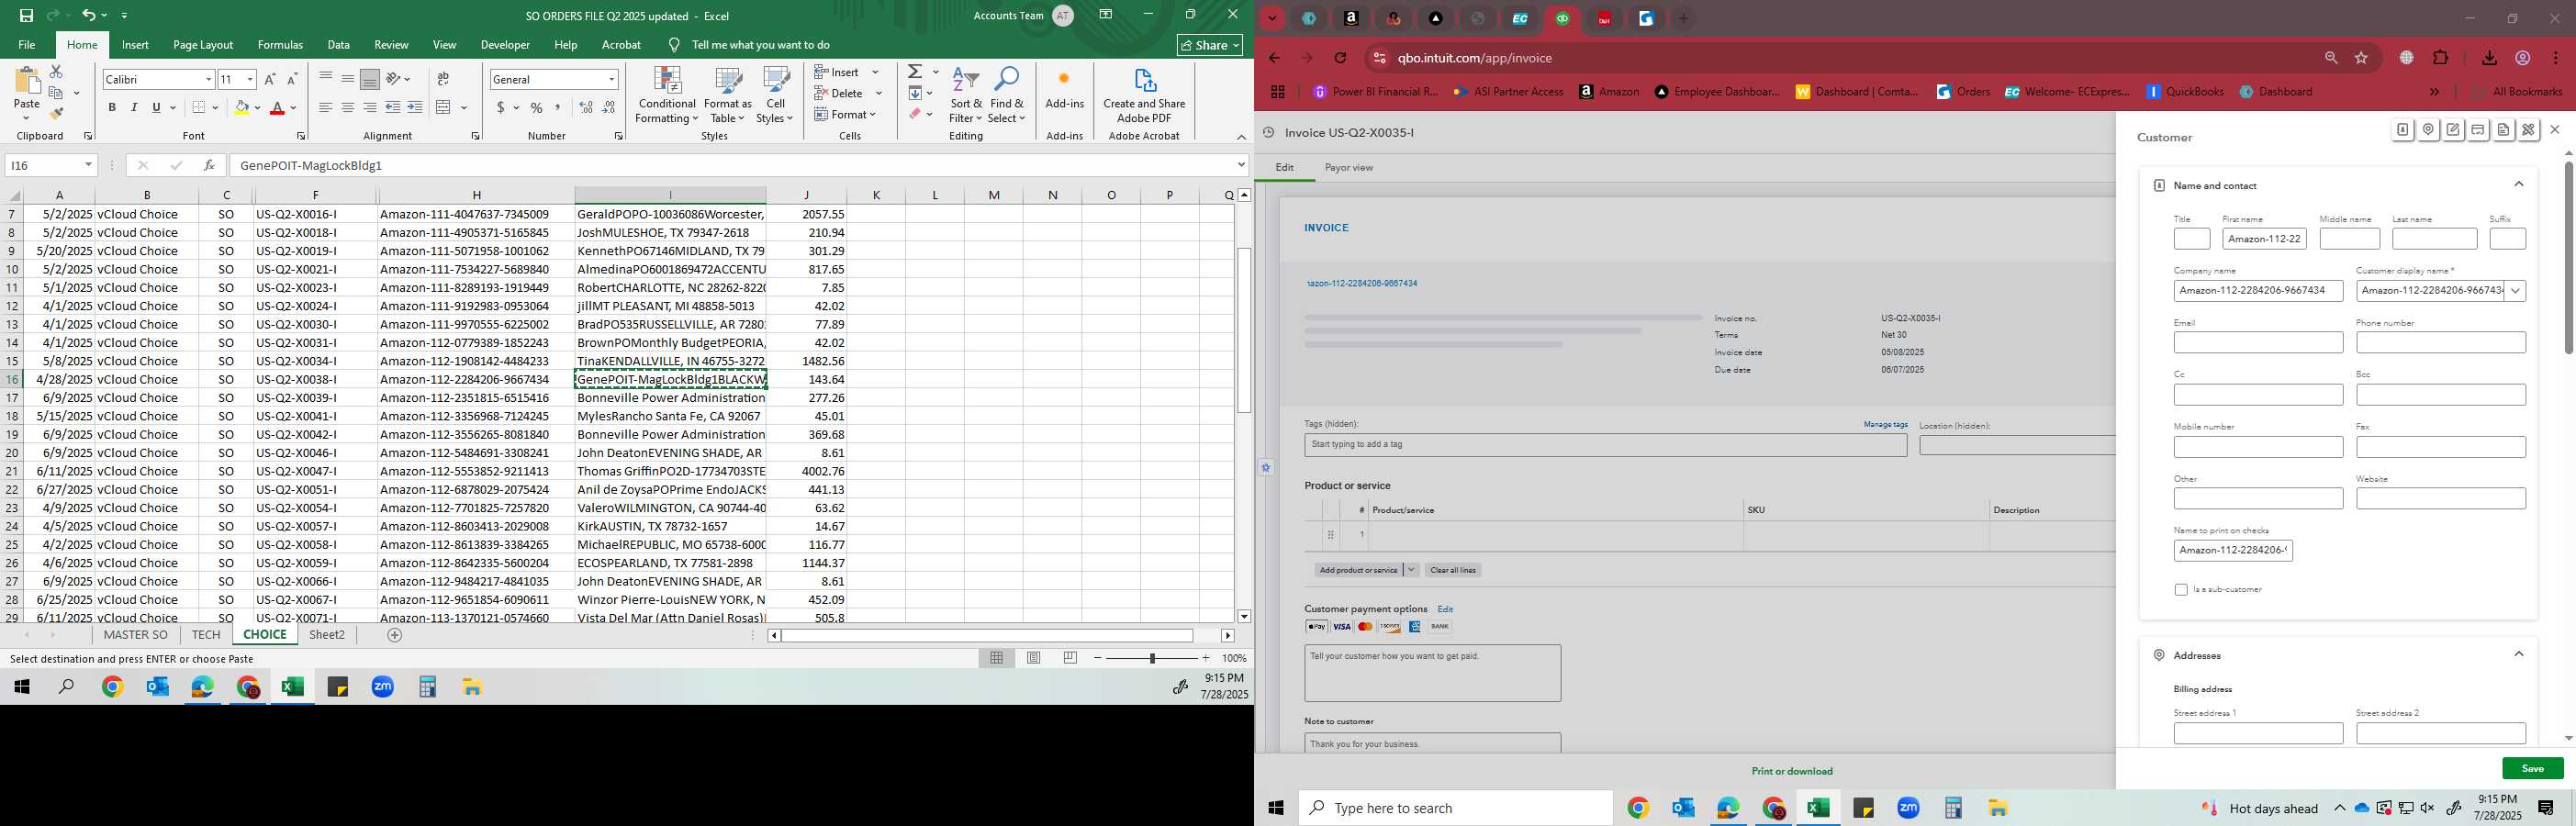Image resolution: width=2576 pixels, height=826 pixels.
Task: Click the Excel formula bar text
Action: coord(311,165)
